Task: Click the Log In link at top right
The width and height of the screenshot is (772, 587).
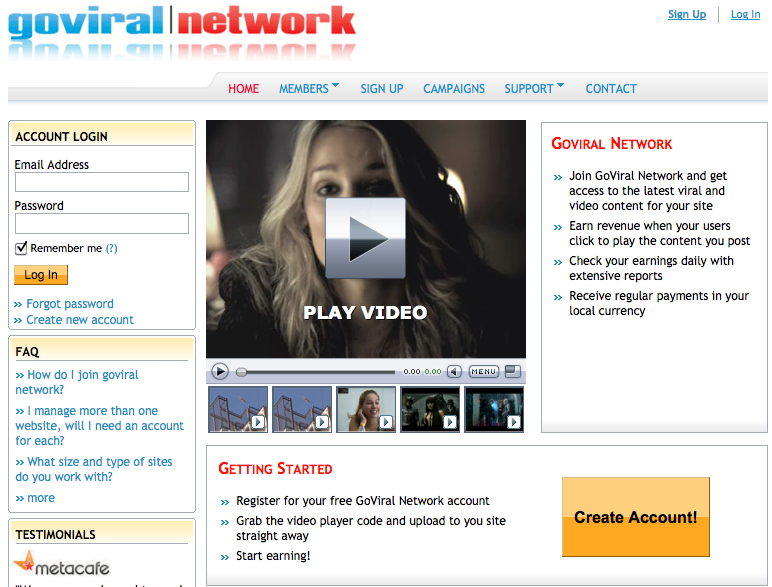Action: tap(745, 14)
